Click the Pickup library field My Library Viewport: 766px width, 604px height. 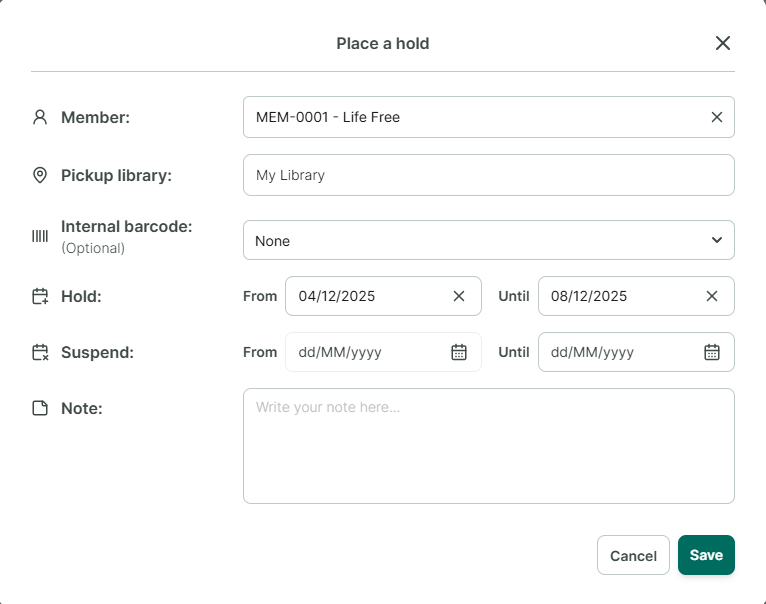[x=489, y=175]
